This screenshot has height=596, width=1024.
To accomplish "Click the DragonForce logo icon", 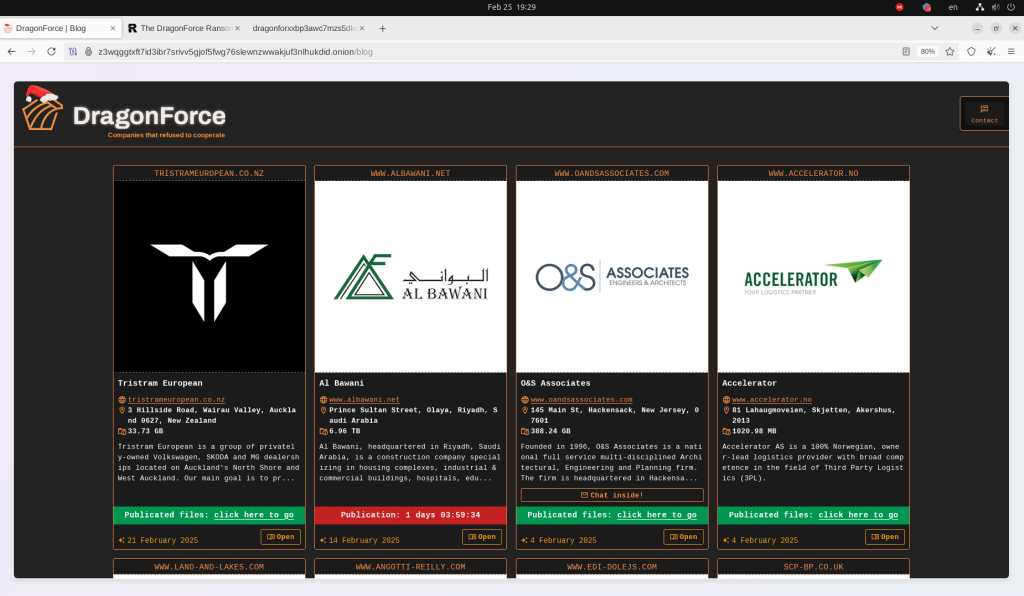I will [x=42, y=108].
